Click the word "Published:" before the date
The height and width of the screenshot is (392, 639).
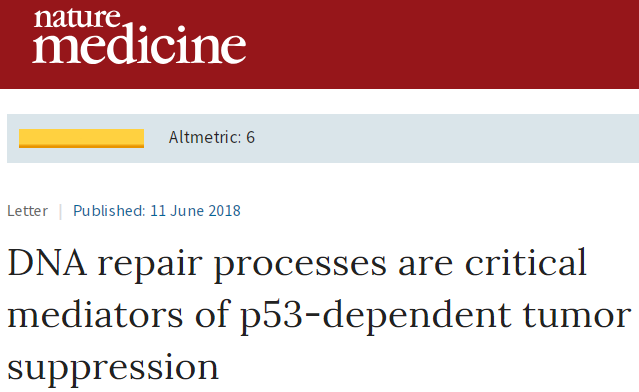109,211
